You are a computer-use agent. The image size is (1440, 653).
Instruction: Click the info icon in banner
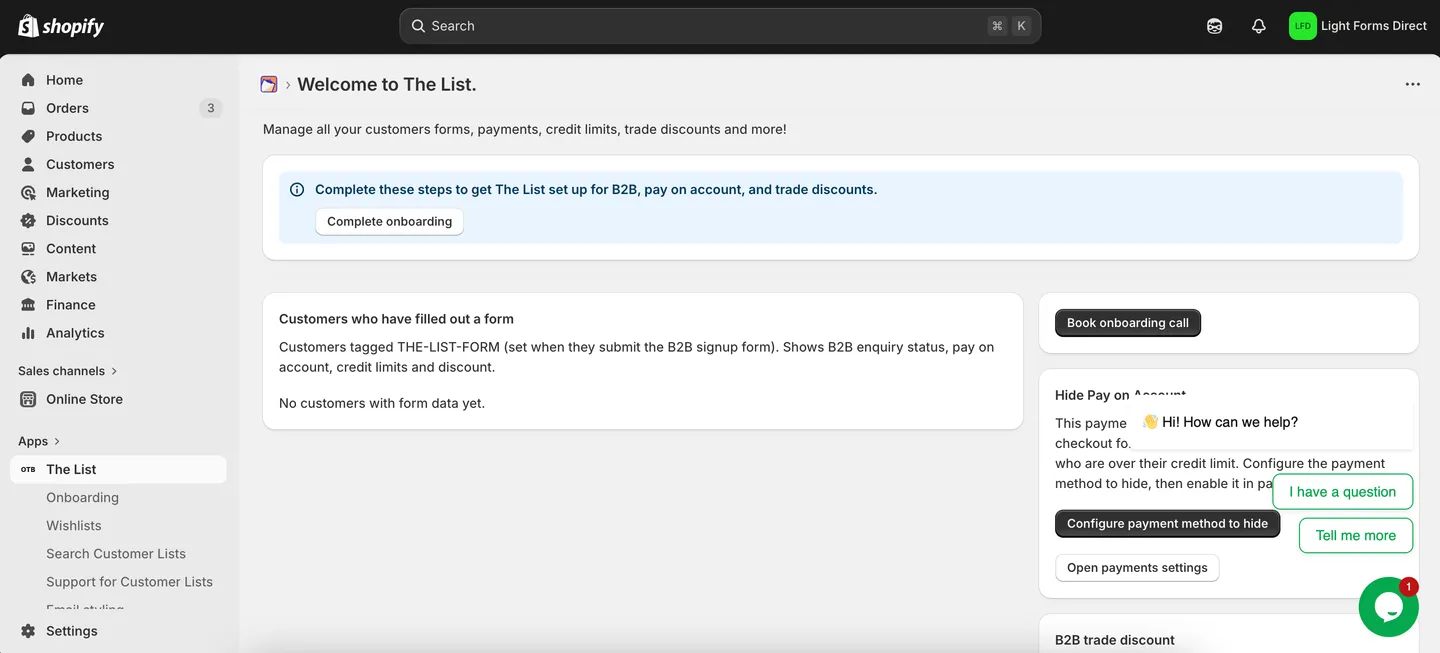[x=297, y=189]
